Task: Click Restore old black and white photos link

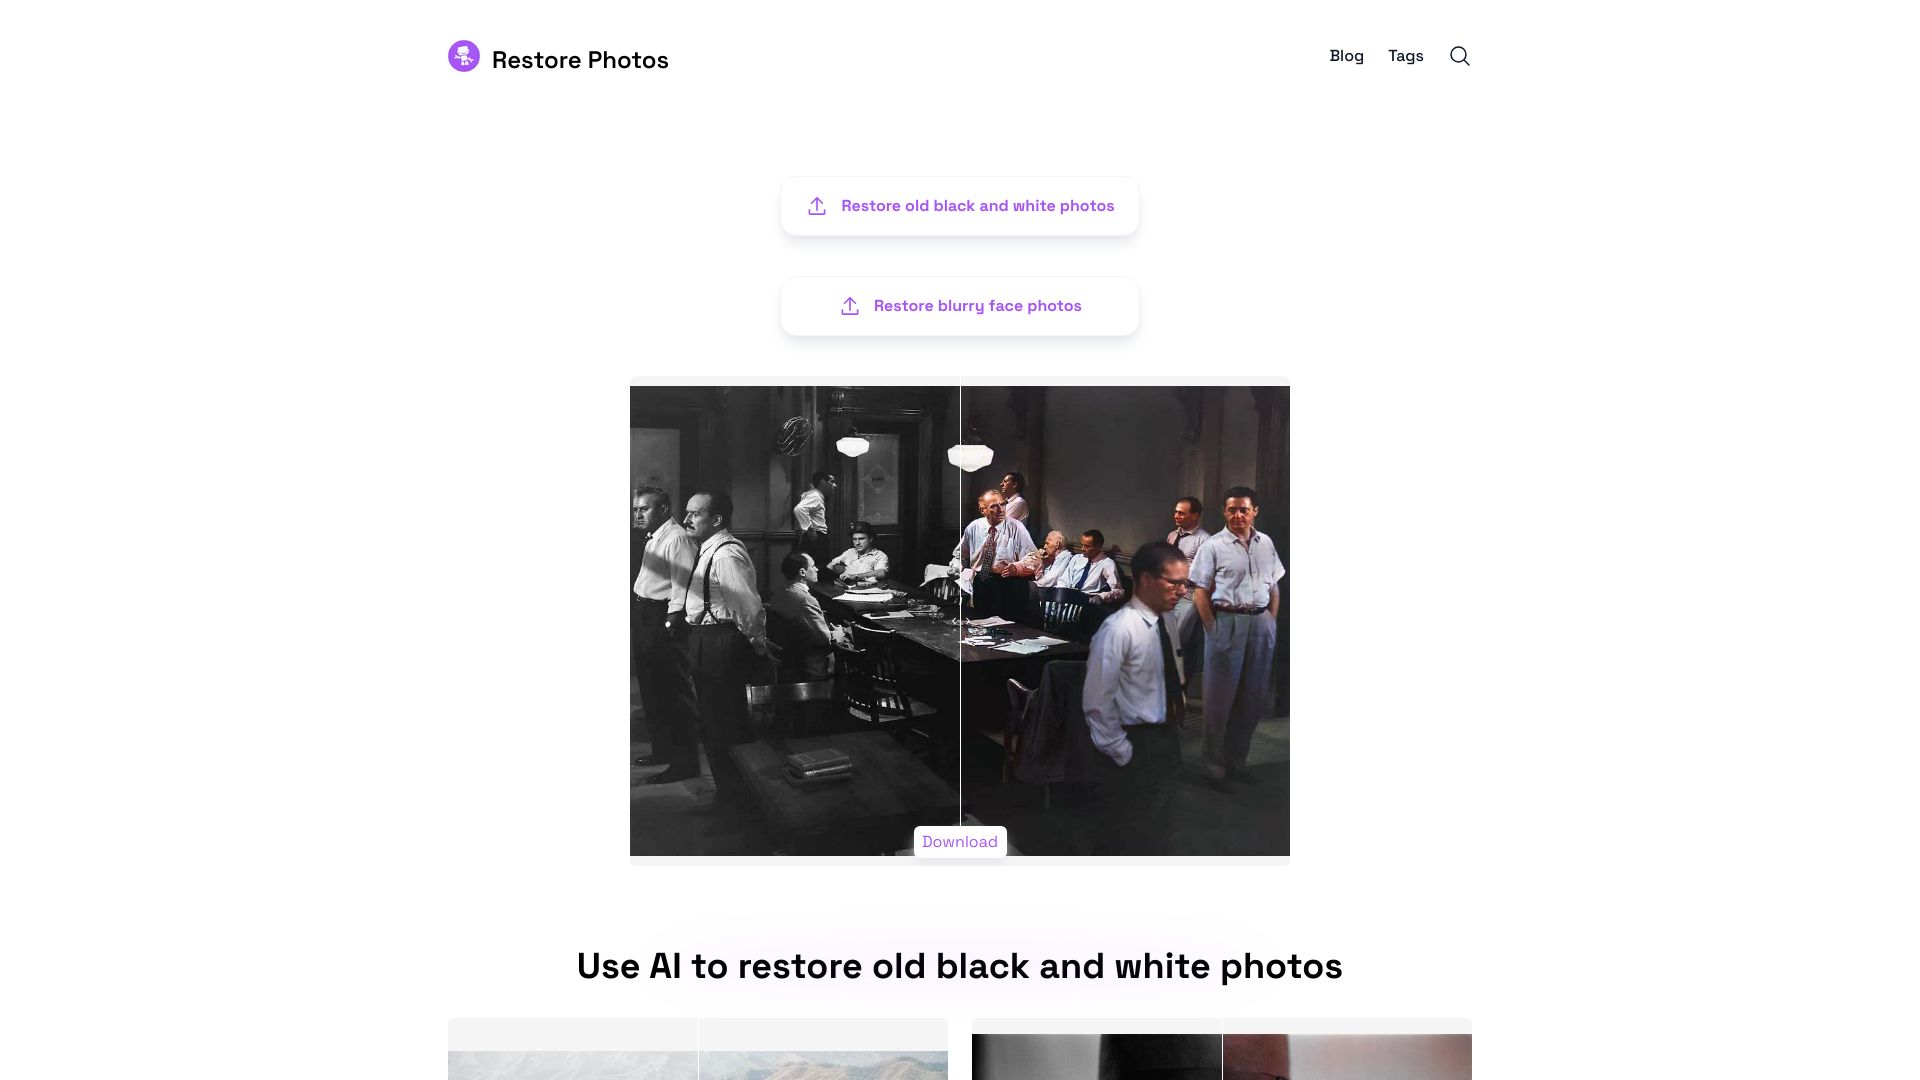Action: [960, 206]
